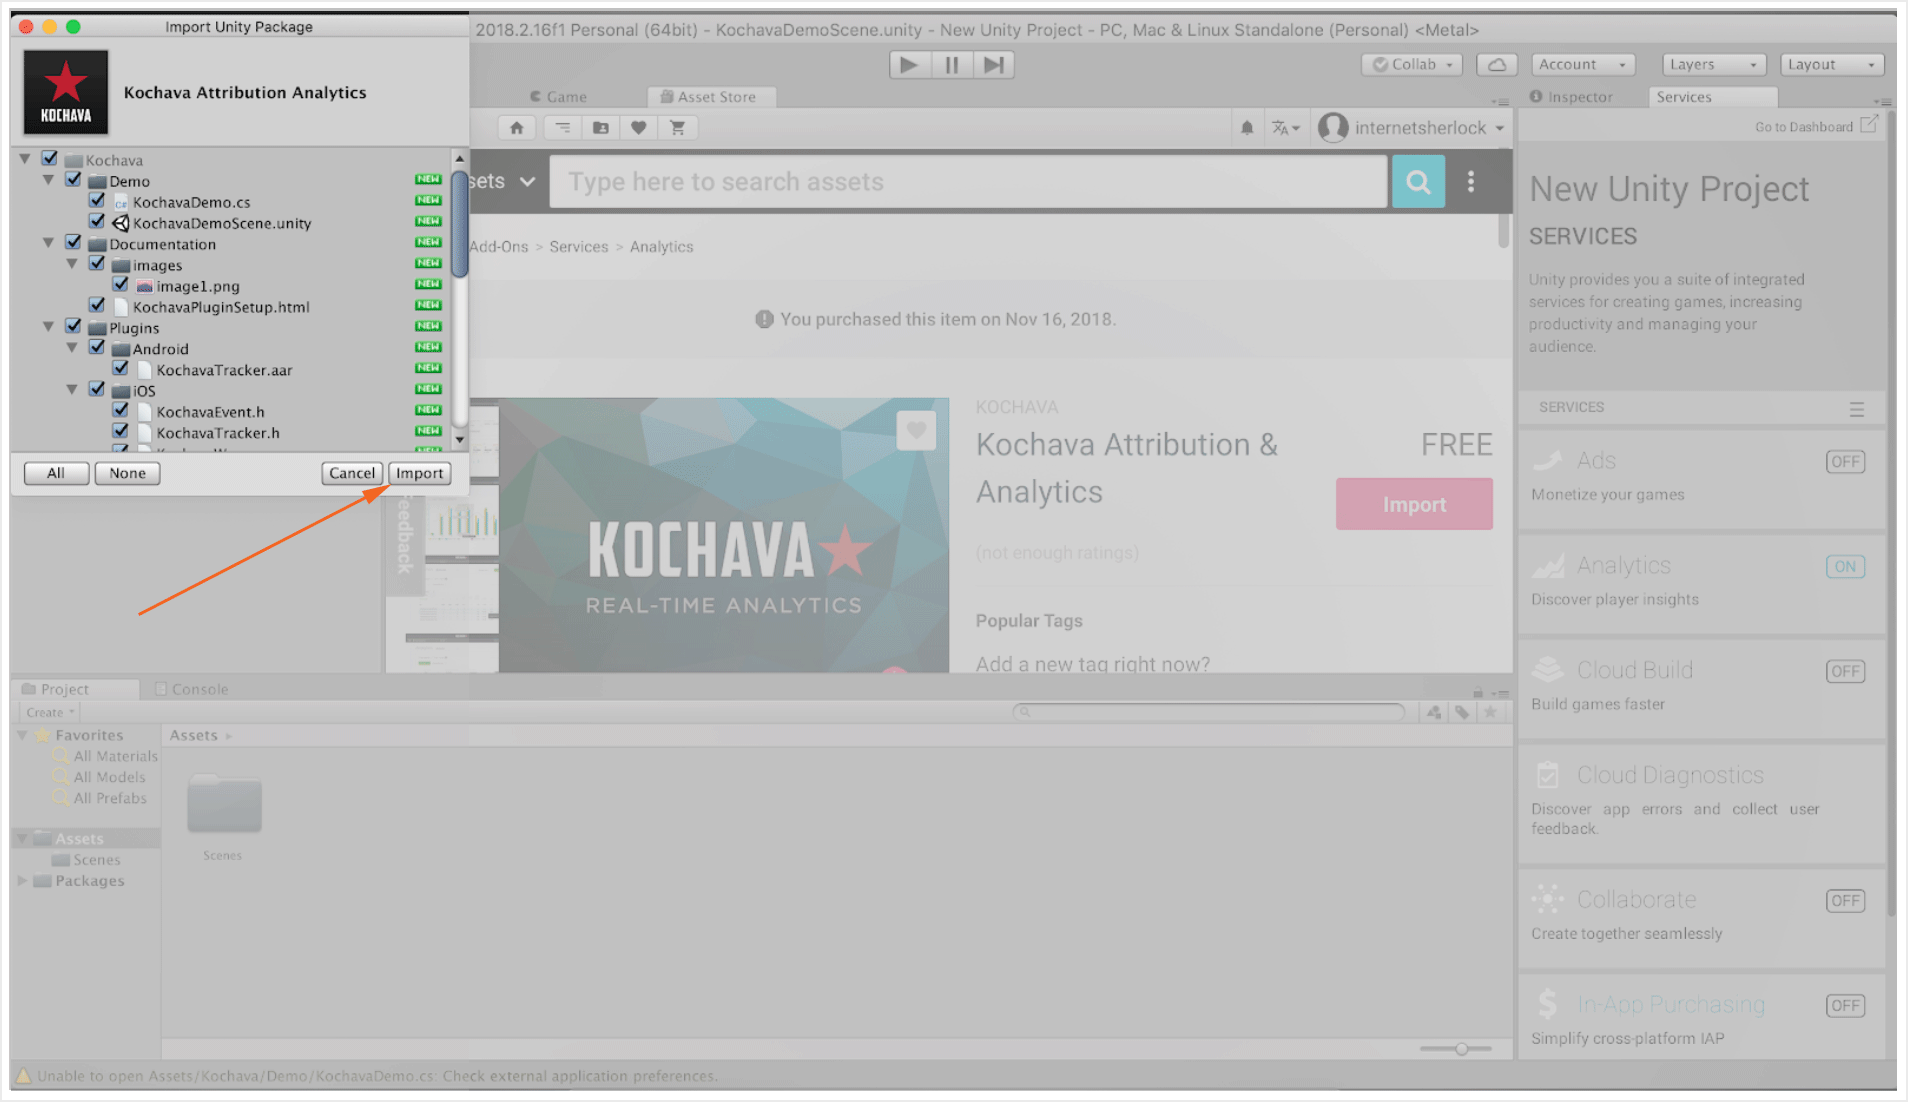Click the teal search magnifier button
This screenshot has height=1102, width=1908.
click(1418, 182)
